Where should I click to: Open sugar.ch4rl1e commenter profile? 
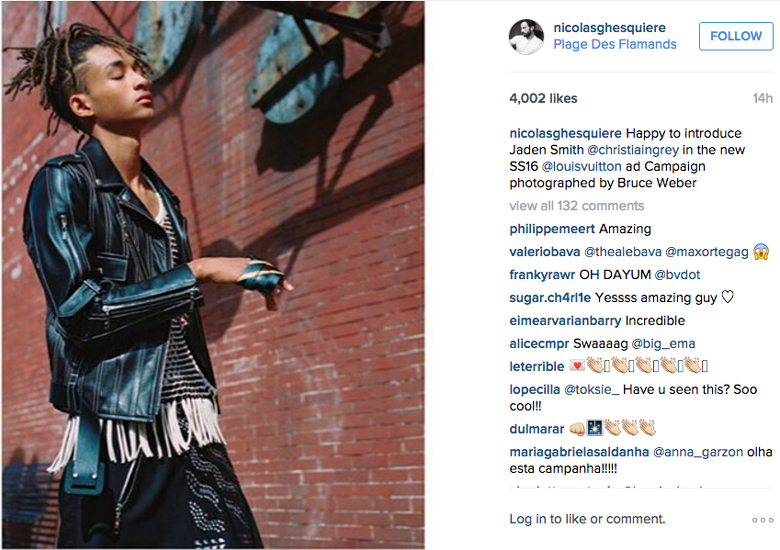550,297
